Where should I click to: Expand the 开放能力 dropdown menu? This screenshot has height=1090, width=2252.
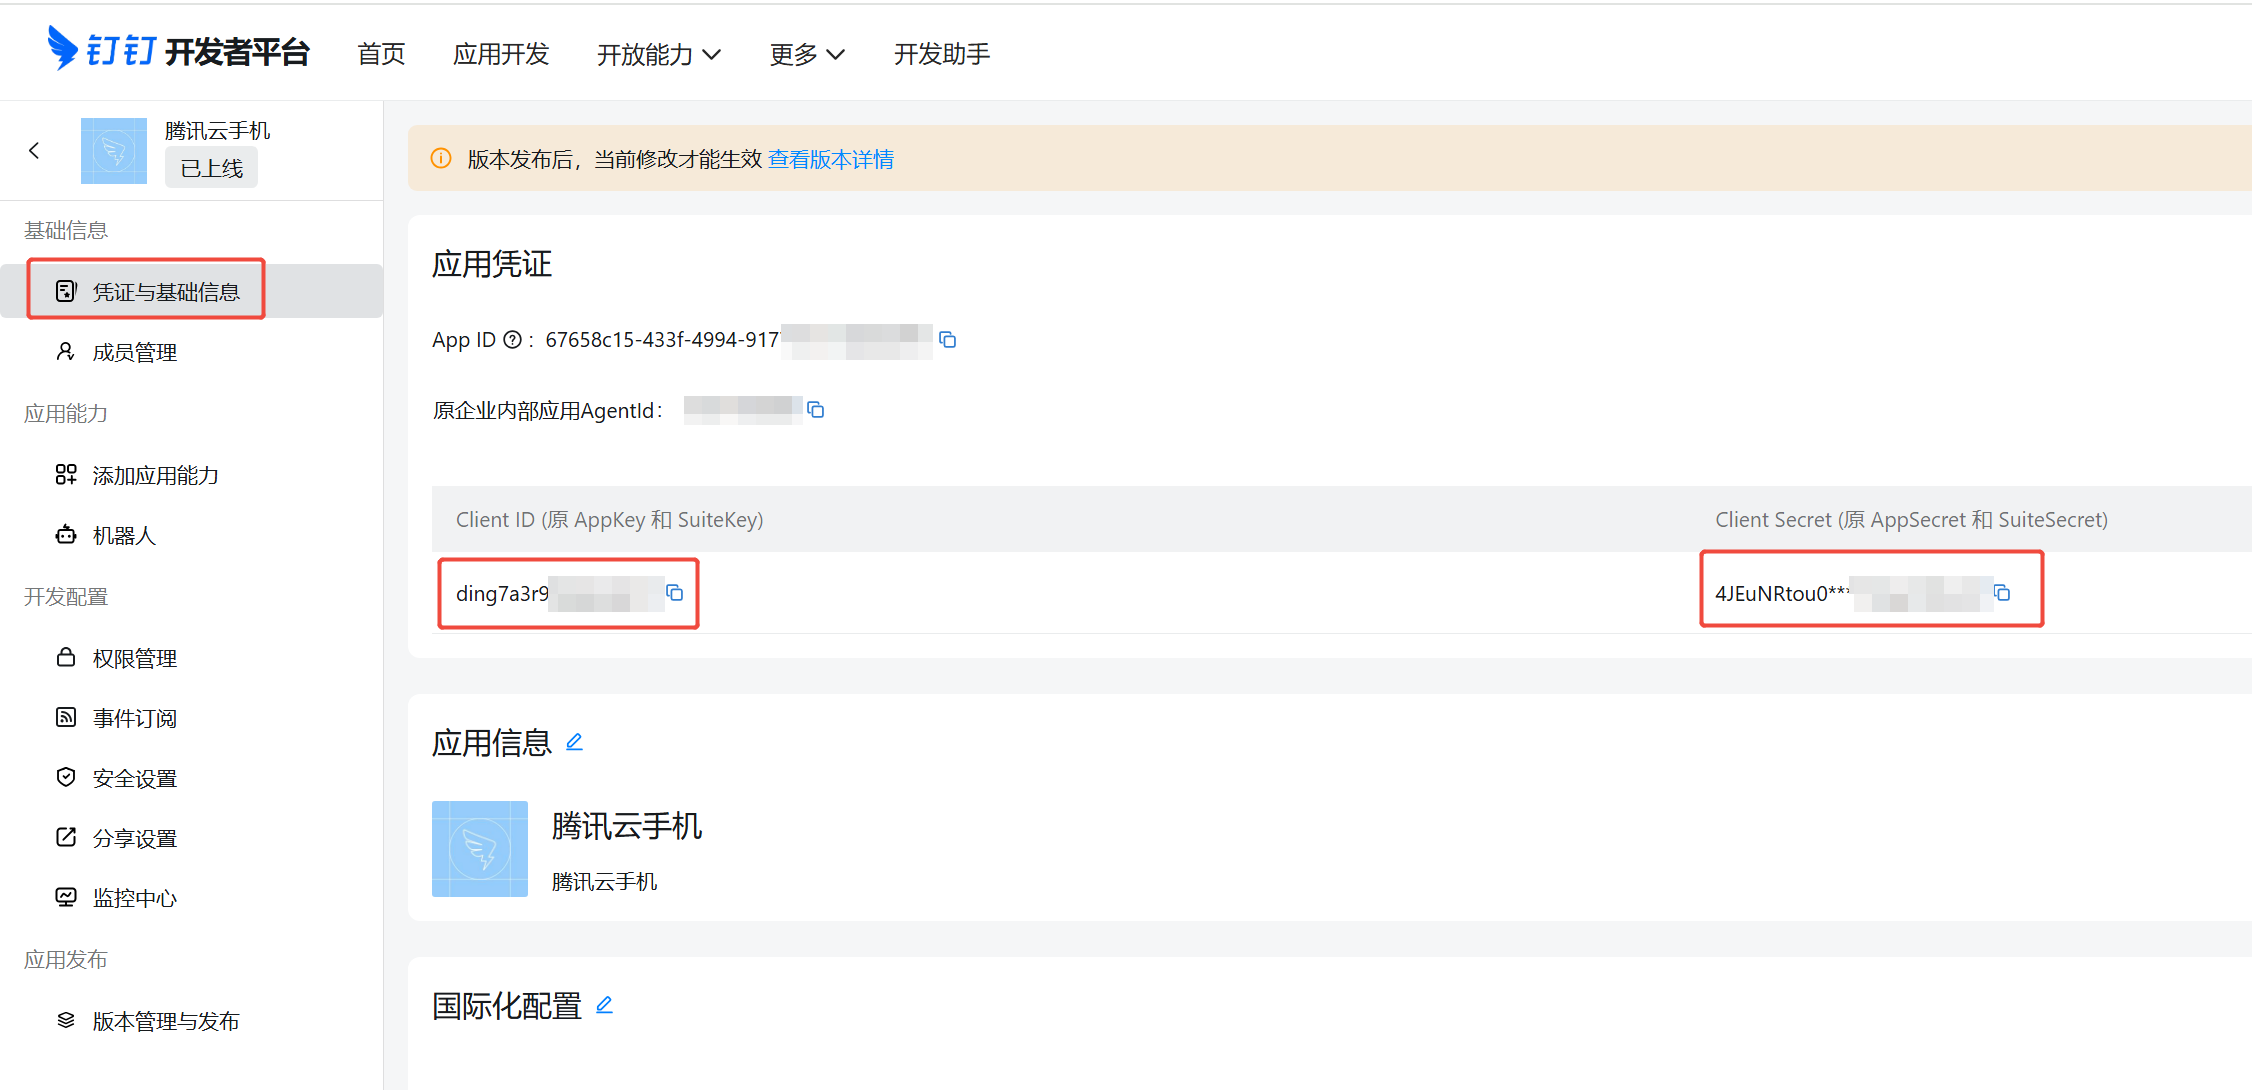pyautogui.click(x=658, y=54)
